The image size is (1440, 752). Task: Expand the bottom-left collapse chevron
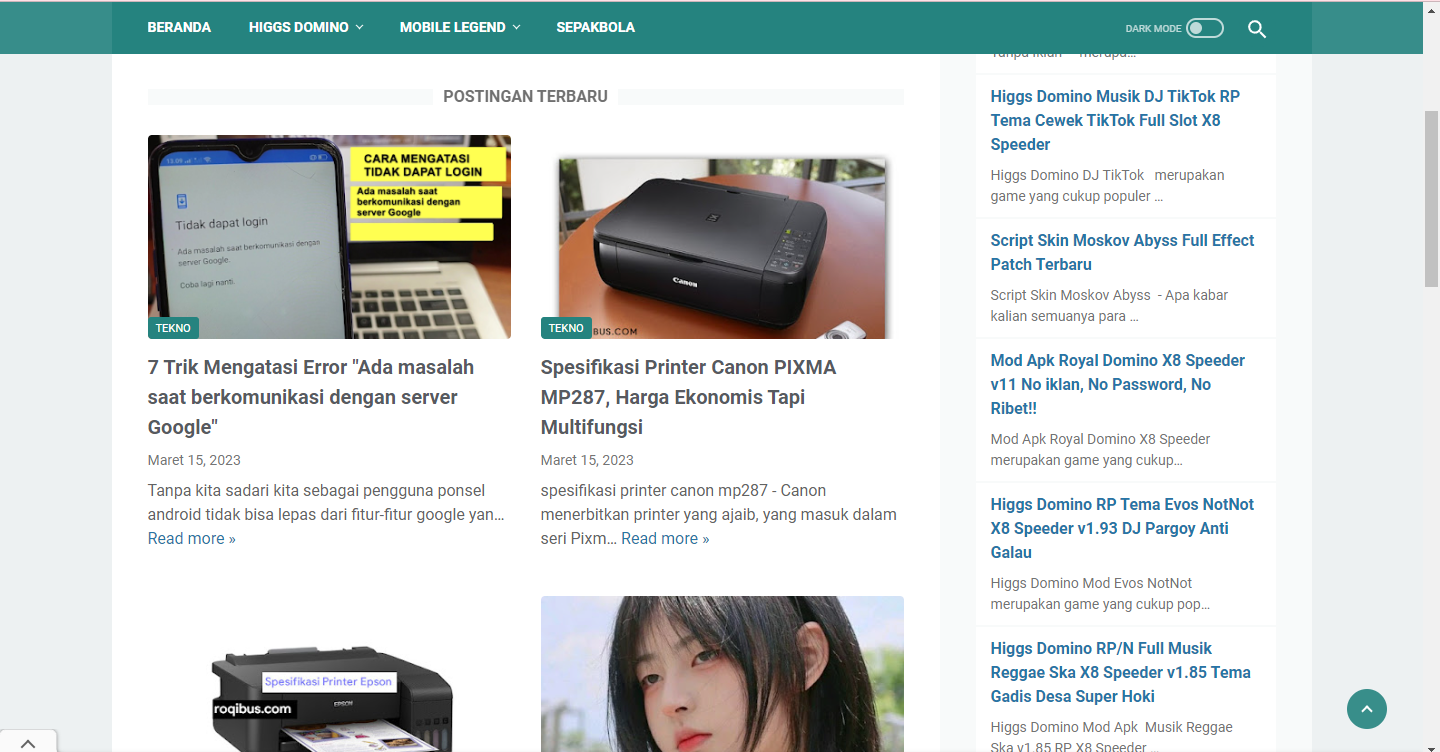28,743
